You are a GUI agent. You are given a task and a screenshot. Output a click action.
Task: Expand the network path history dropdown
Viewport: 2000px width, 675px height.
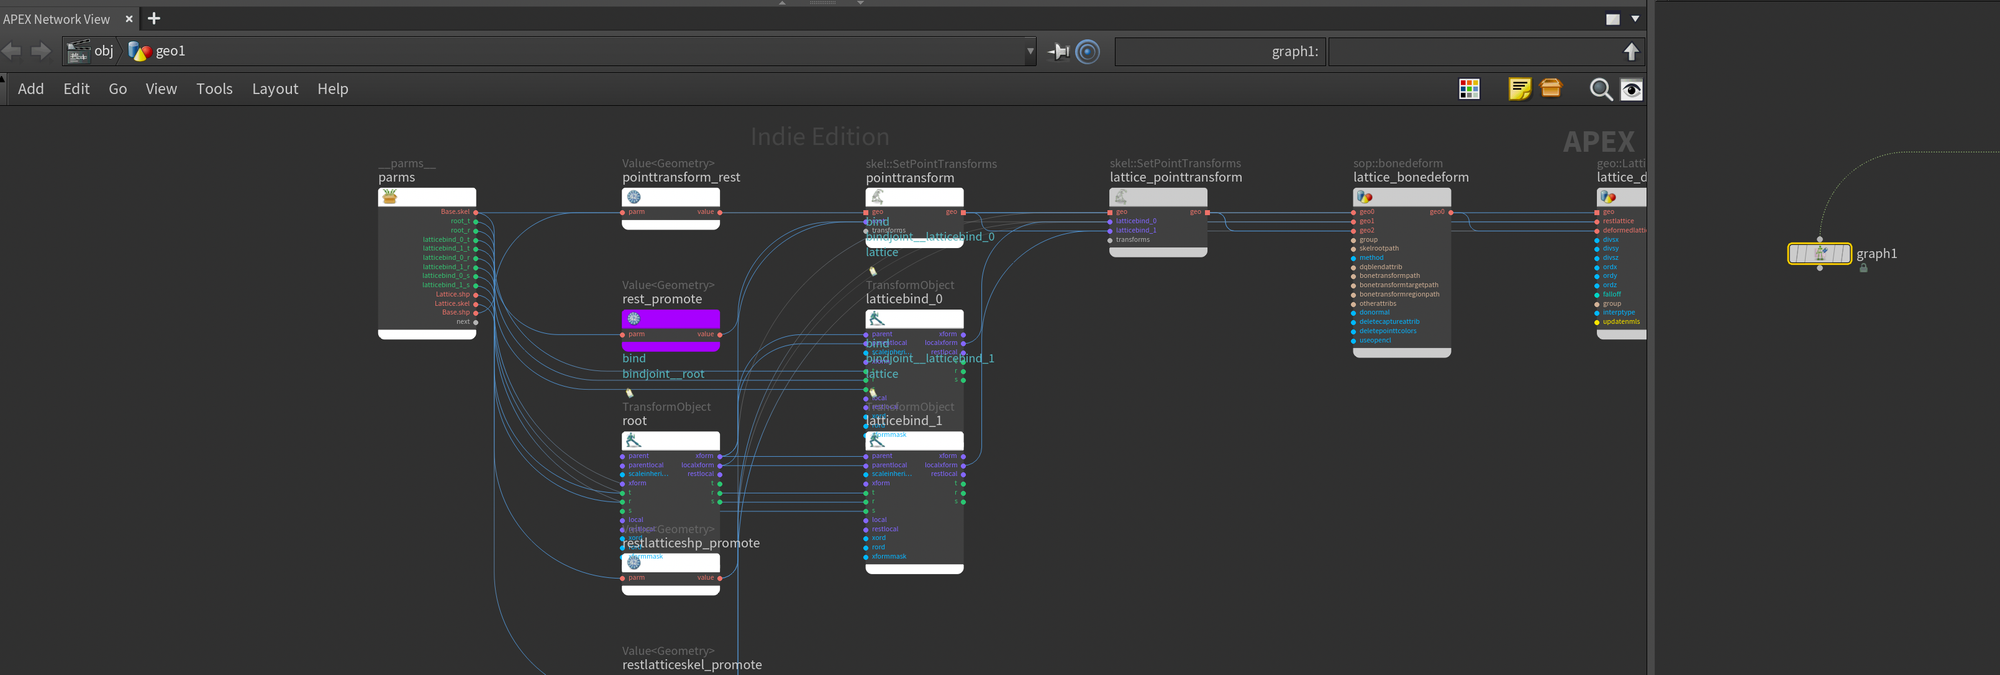[x=1030, y=51]
